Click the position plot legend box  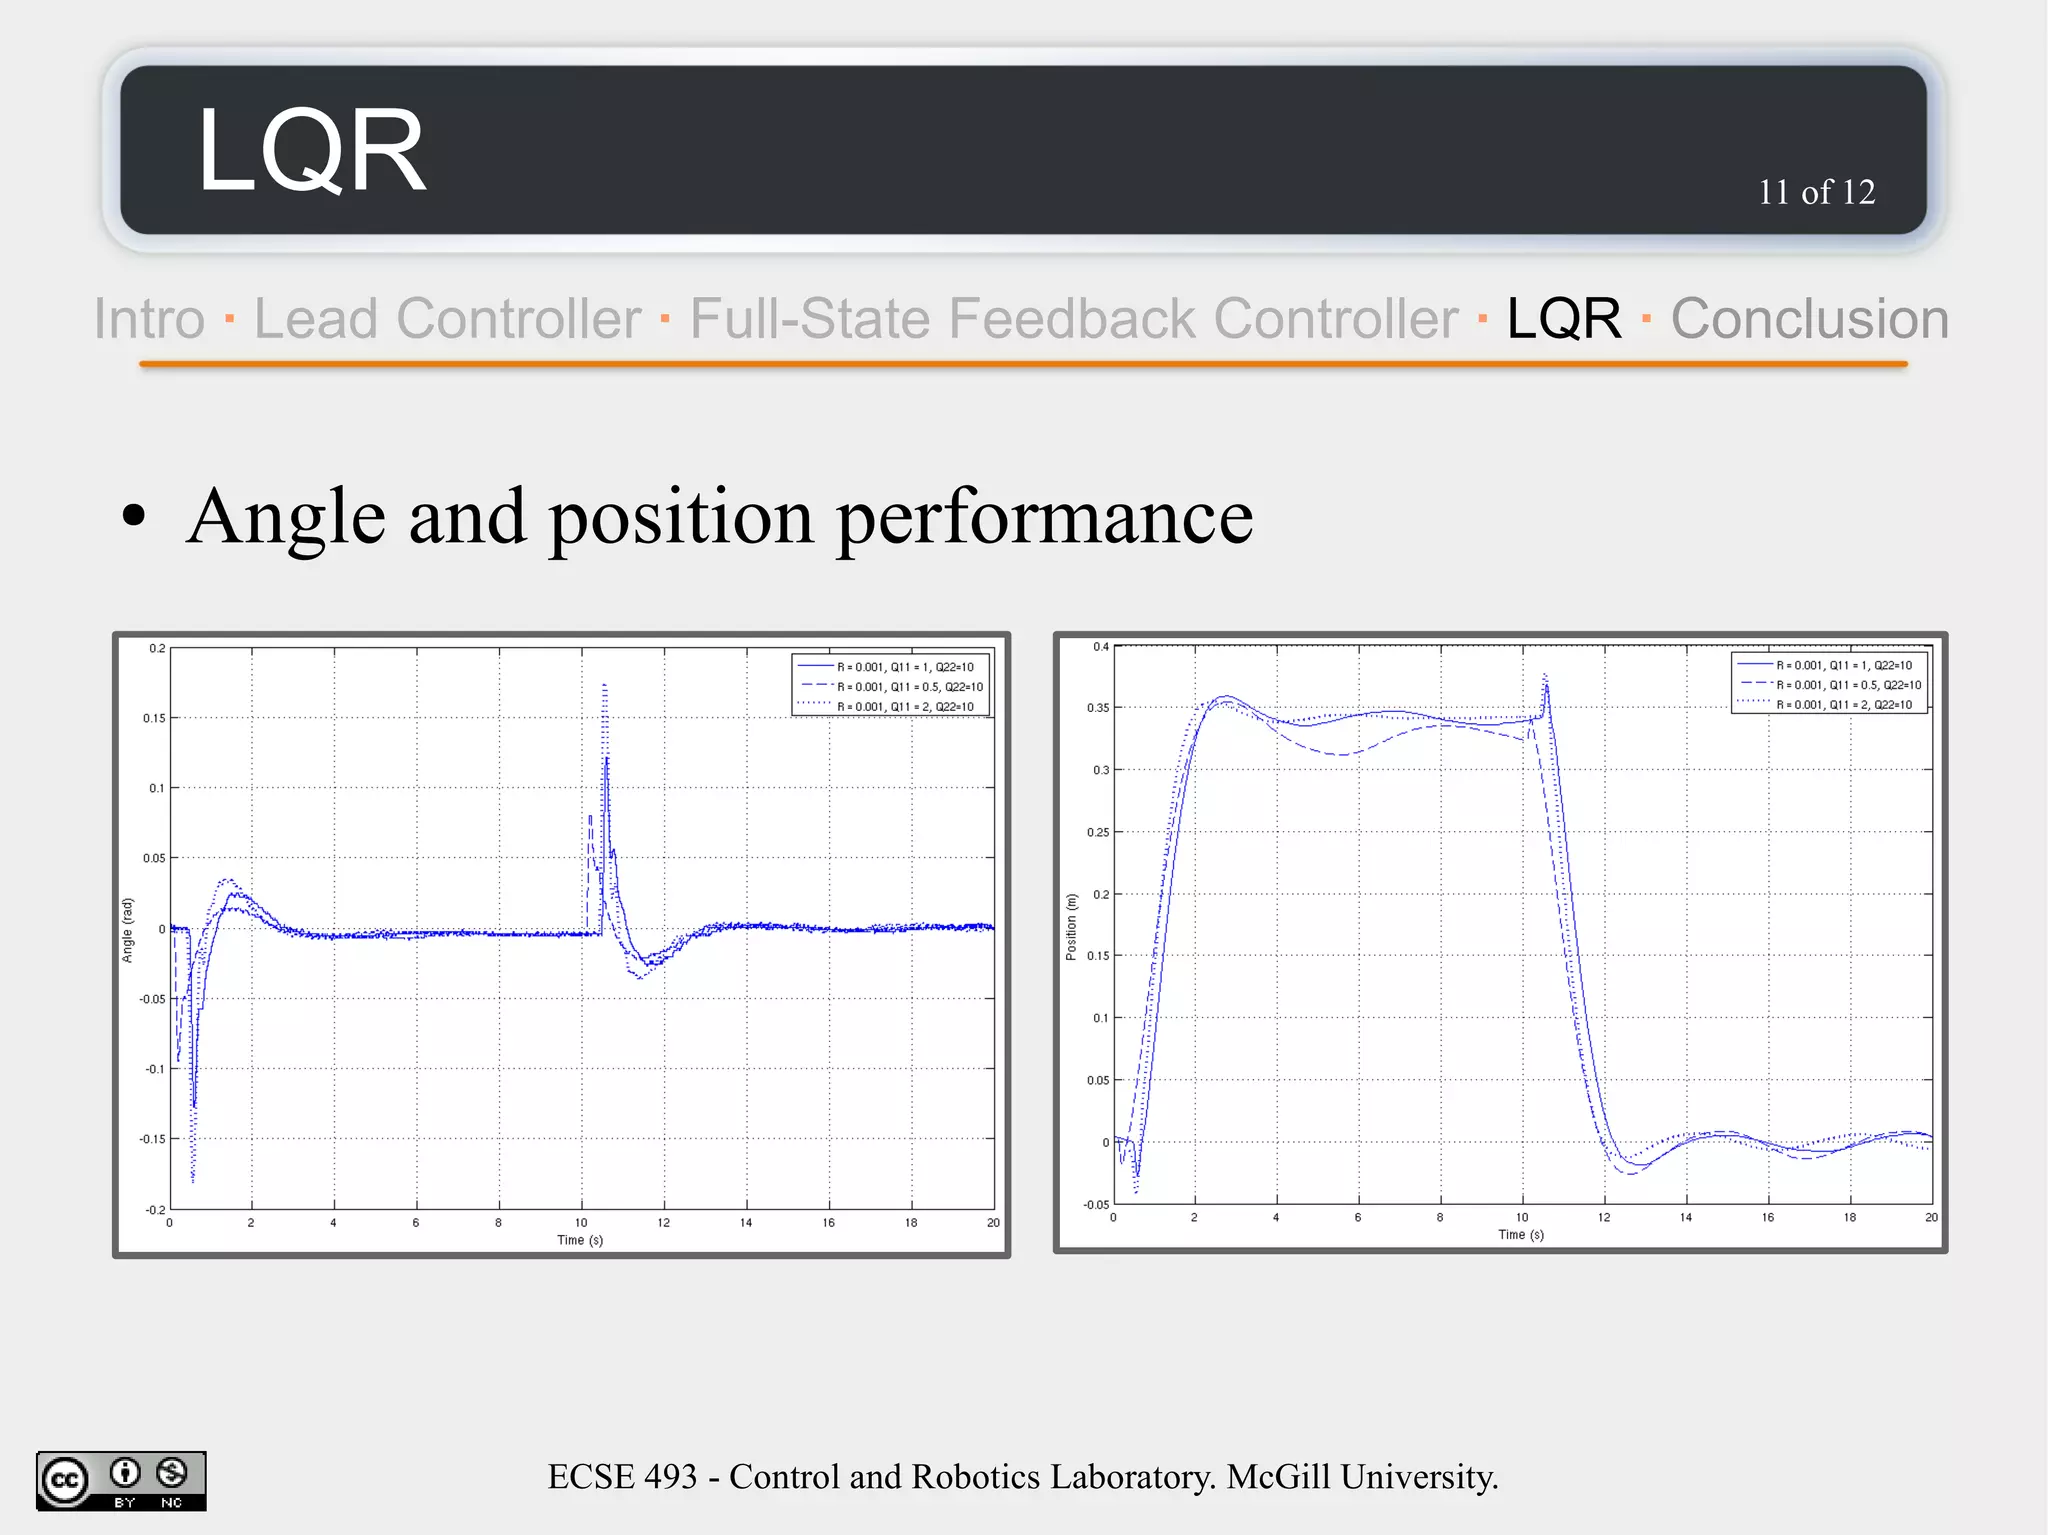(1829, 684)
